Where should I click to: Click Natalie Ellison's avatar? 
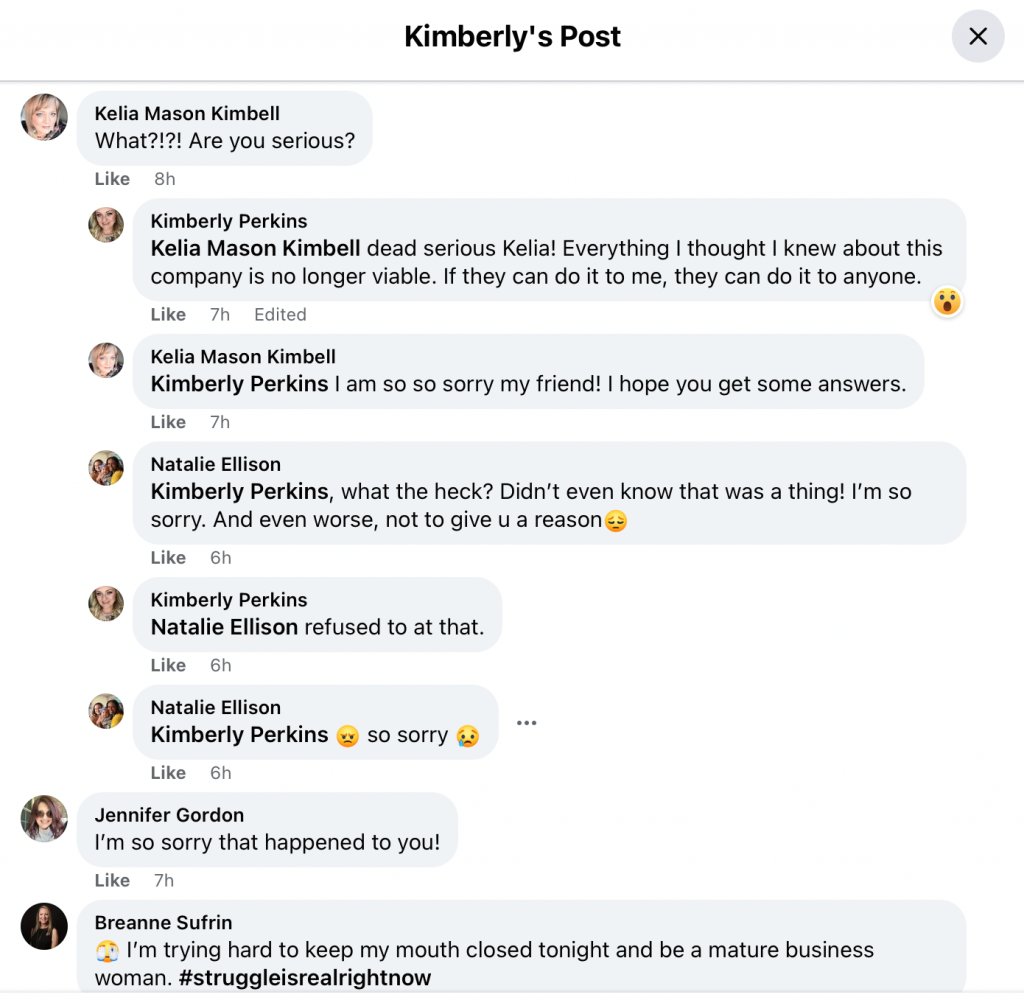105,468
